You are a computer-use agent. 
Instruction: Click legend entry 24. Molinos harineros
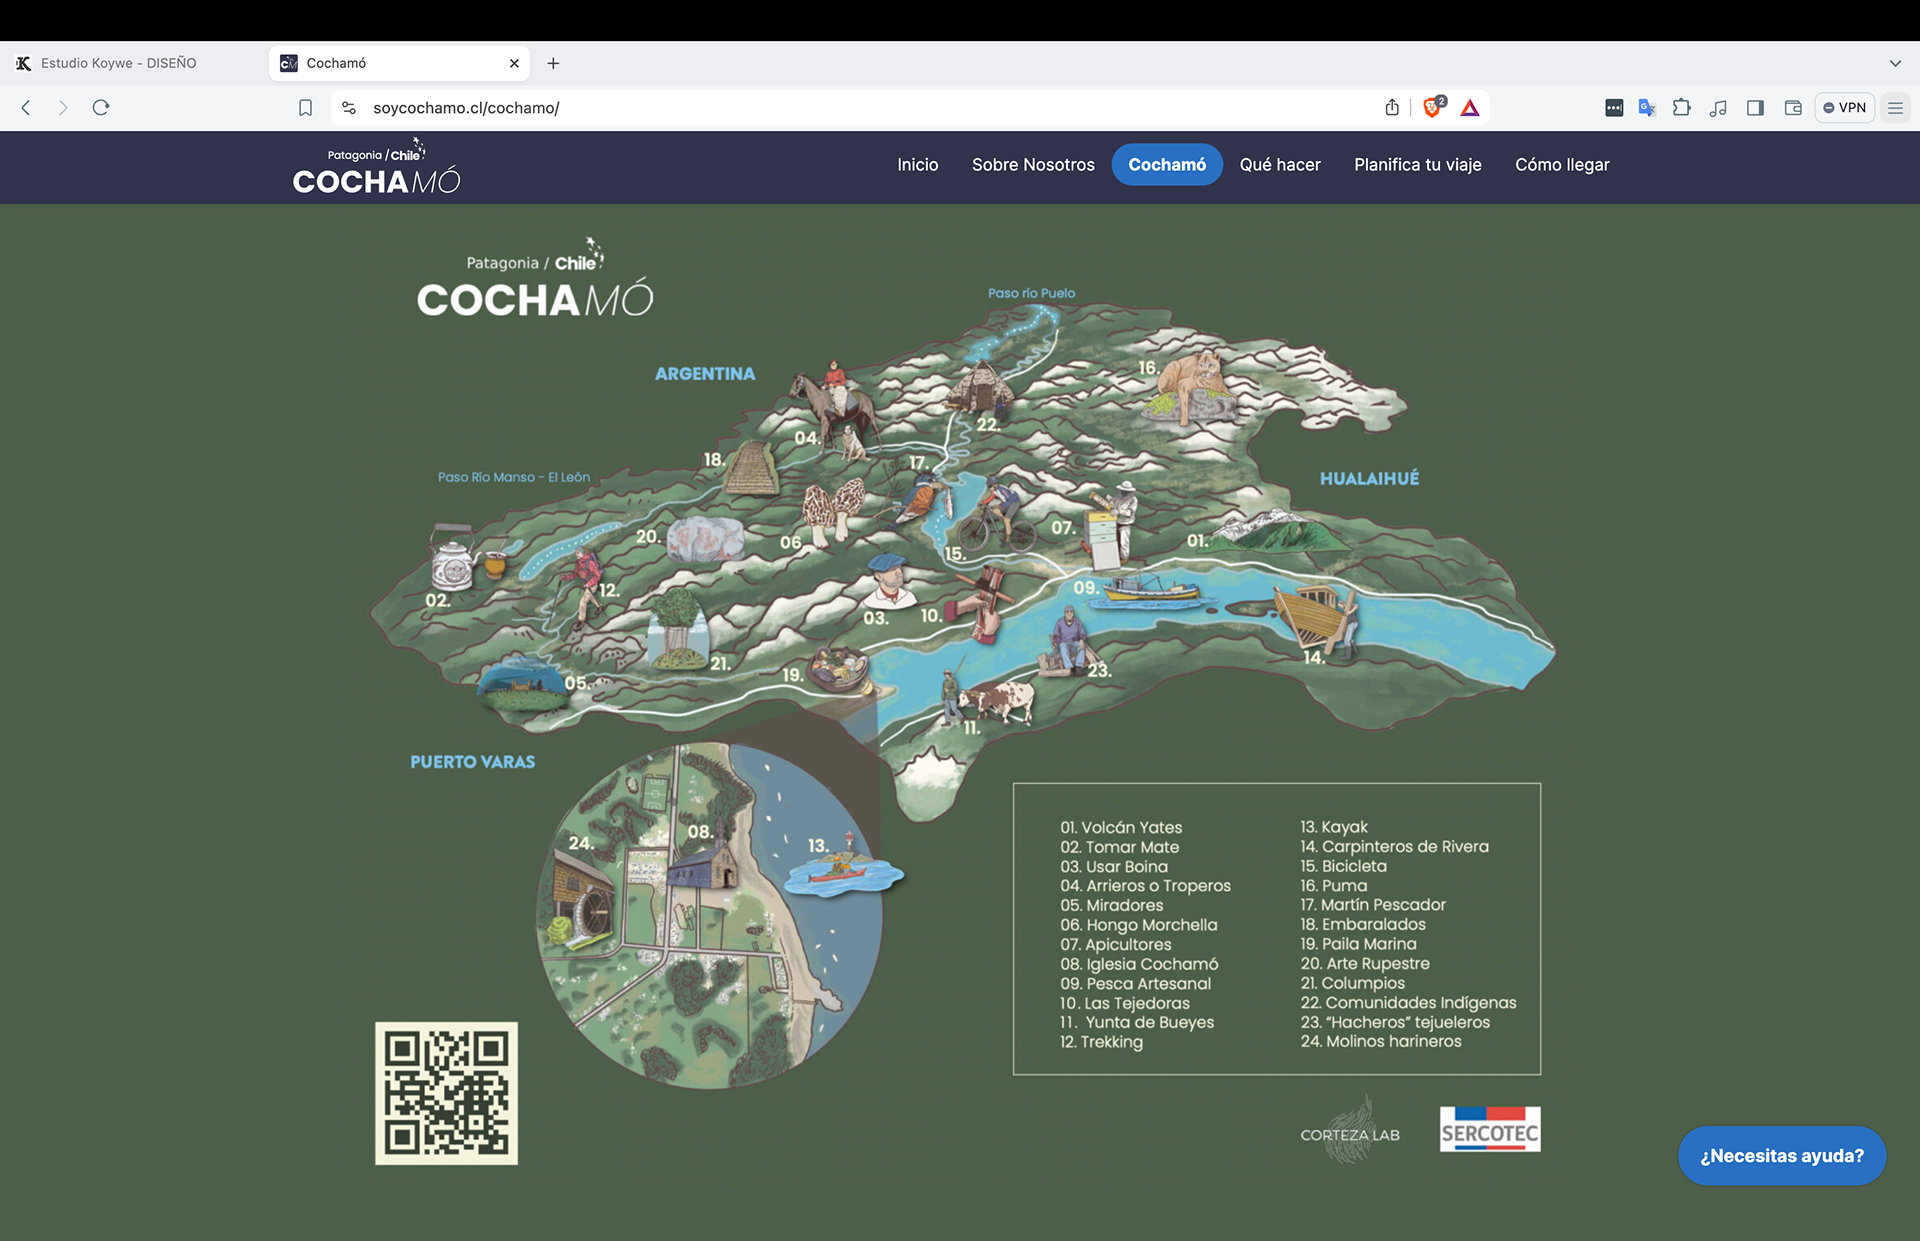1381,1042
